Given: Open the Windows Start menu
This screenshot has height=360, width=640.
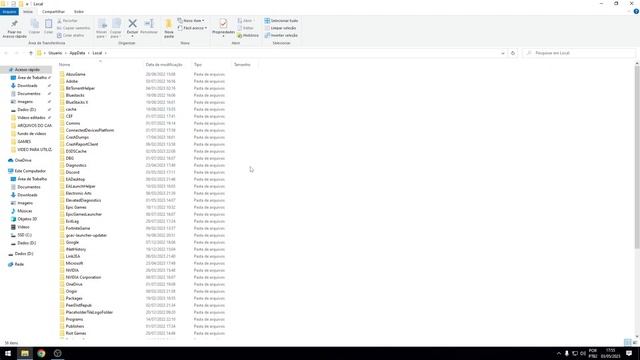Looking at the screenshot, I should tap(8, 353).
